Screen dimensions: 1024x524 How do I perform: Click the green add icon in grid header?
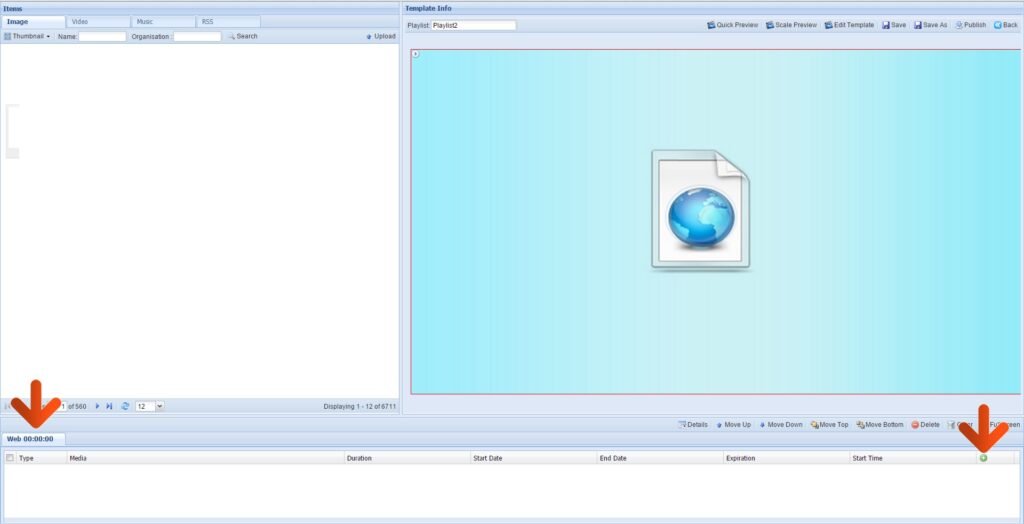(x=983, y=458)
